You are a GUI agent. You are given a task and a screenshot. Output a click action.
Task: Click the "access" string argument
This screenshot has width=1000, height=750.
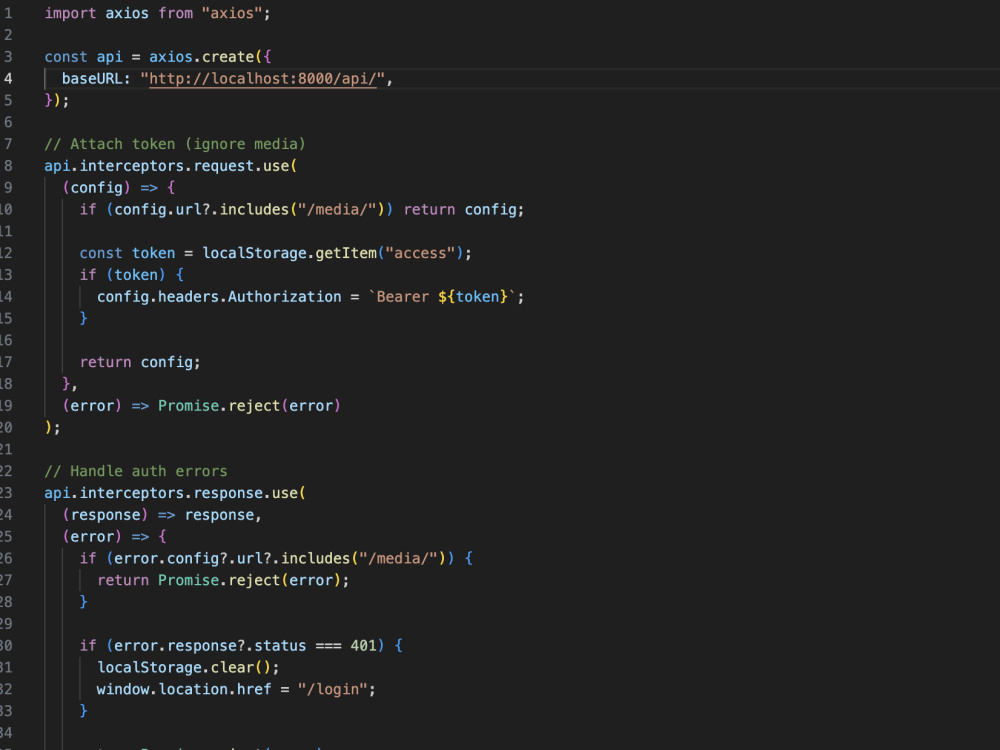[x=420, y=253]
